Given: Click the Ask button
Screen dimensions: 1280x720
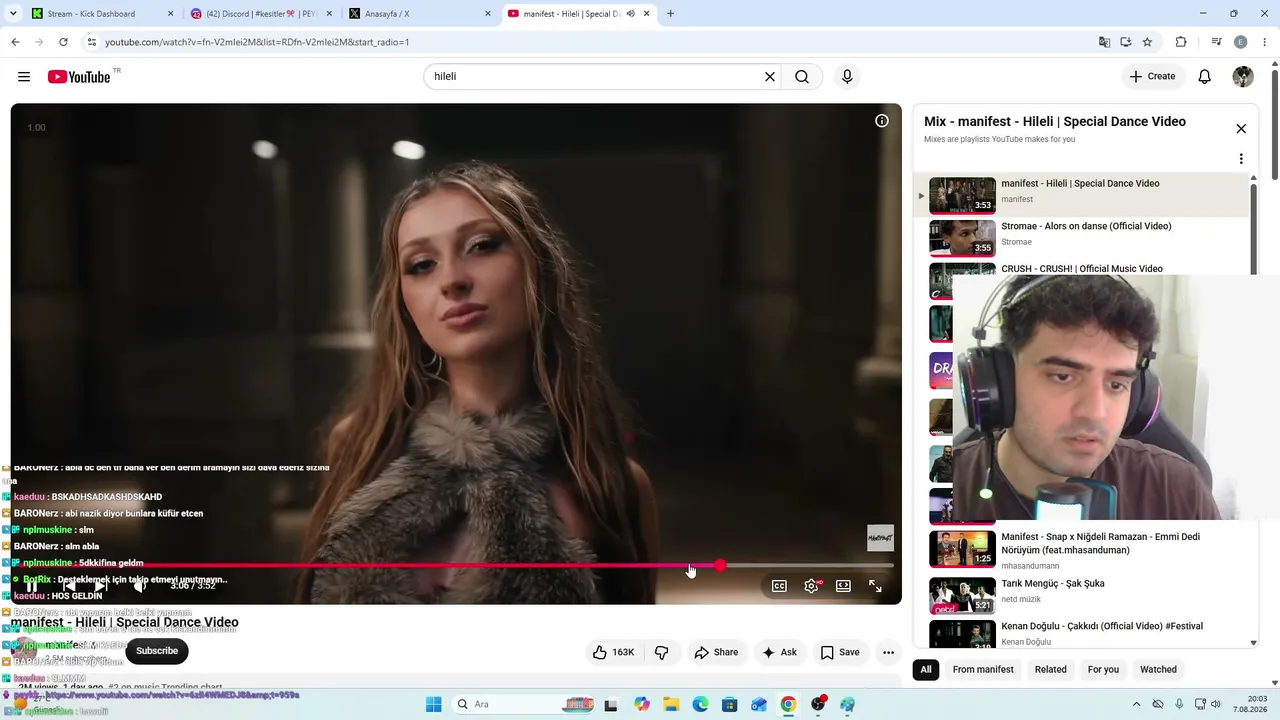Looking at the screenshot, I should [779, 652].
